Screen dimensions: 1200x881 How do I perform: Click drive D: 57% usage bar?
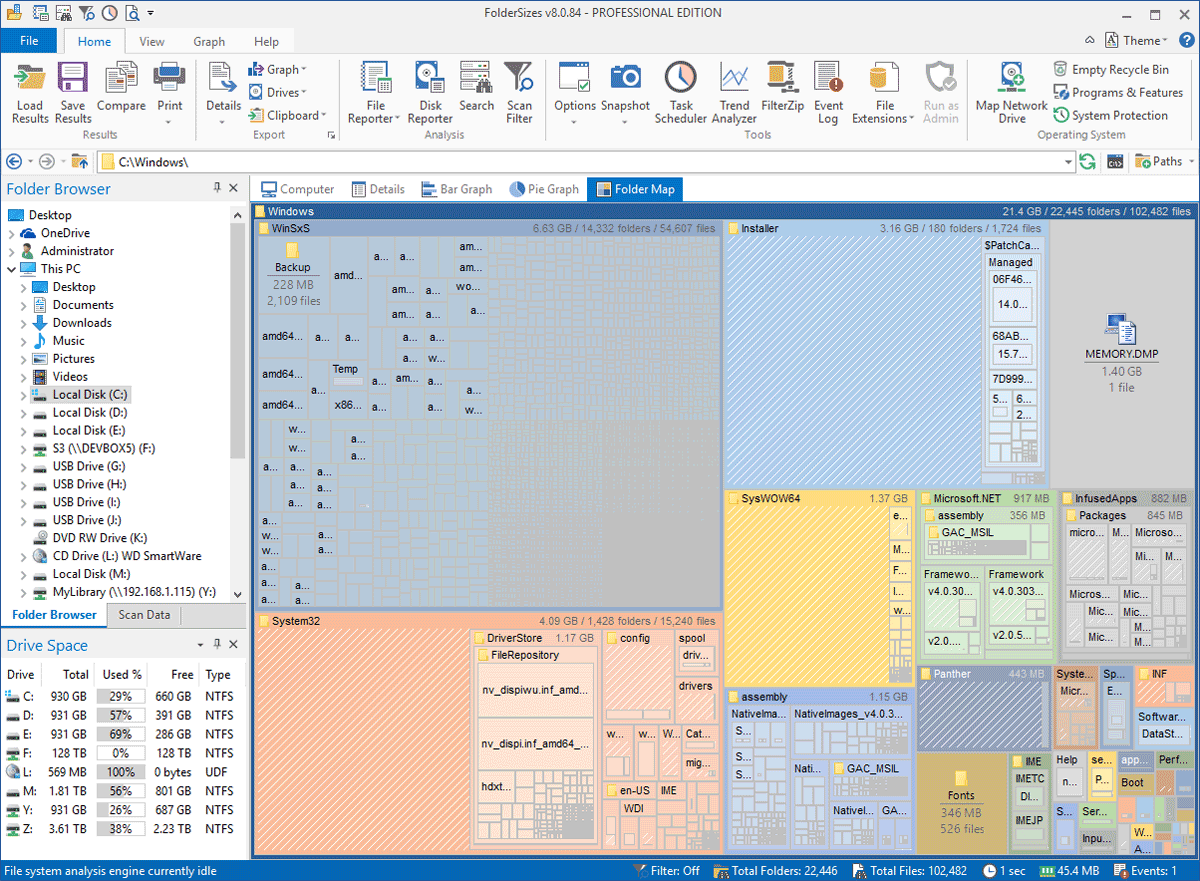click(x=121, y=715)
